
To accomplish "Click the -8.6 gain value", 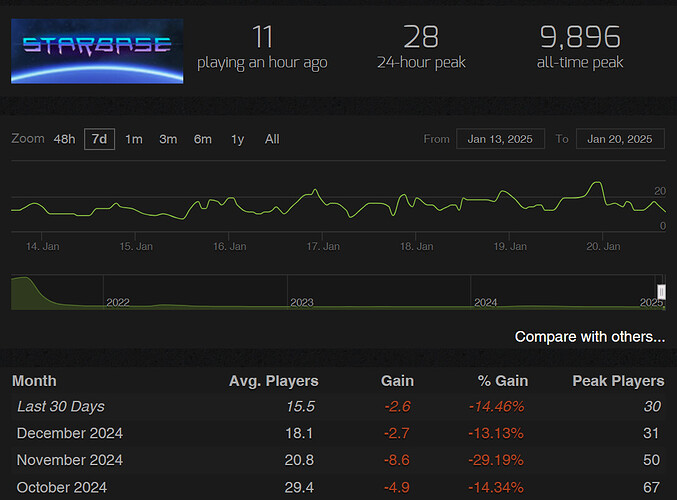I will coord(396,460).
